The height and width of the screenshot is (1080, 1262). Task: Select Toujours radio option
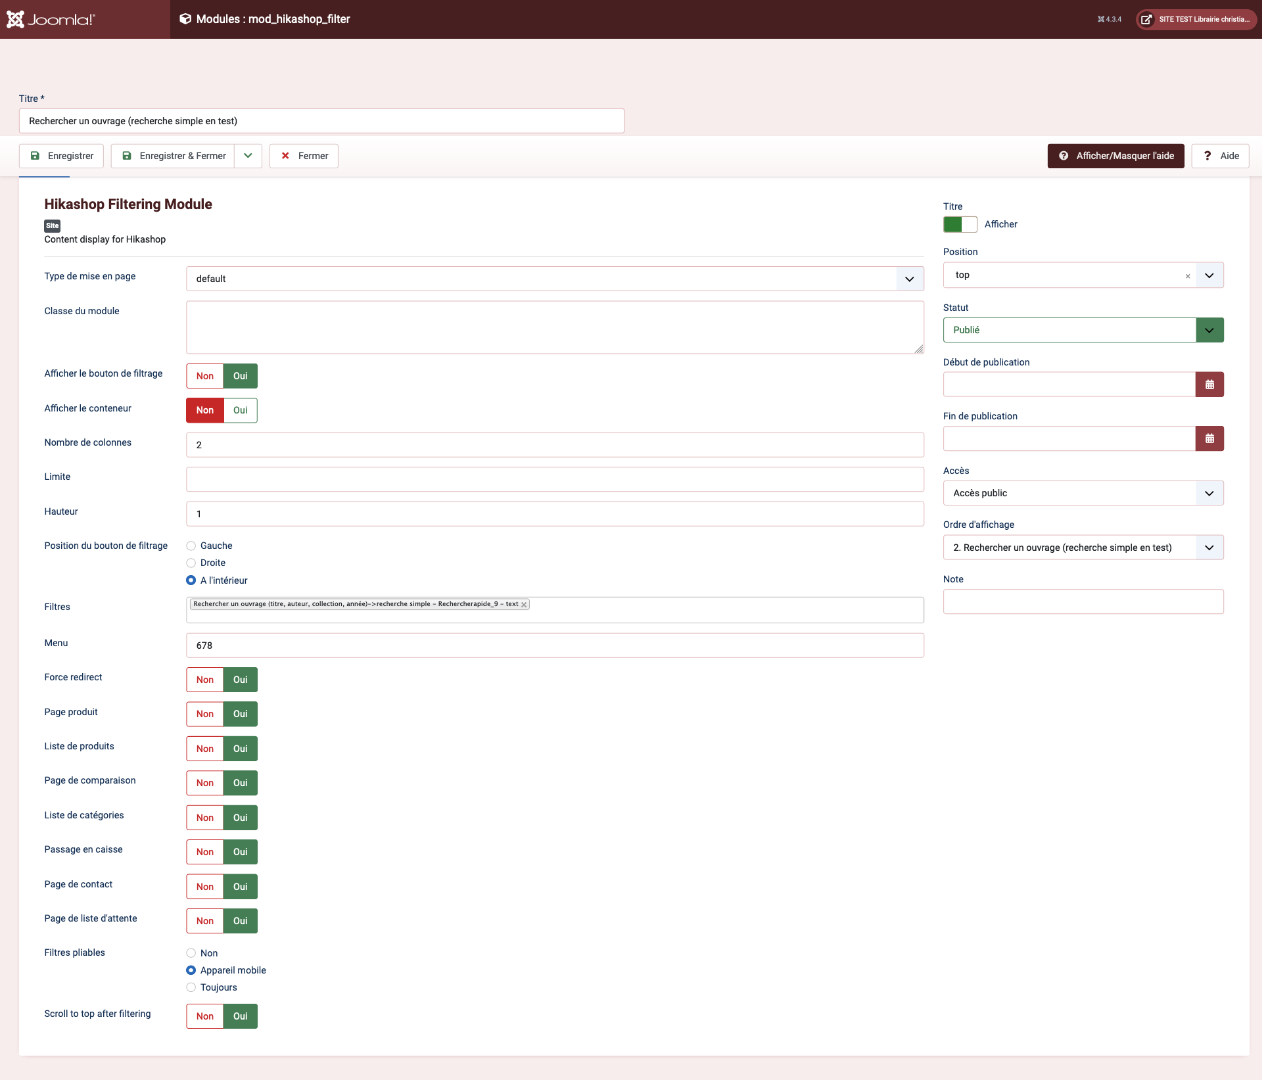pos(191,987)
